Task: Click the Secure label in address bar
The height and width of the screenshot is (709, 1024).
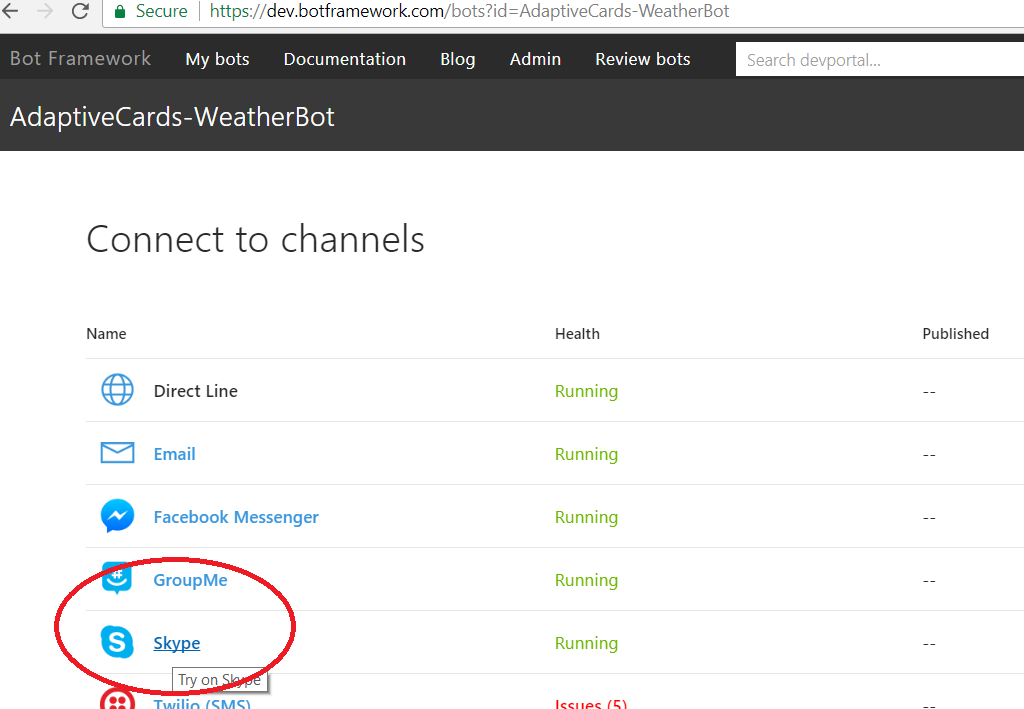Action: (161, 11)
